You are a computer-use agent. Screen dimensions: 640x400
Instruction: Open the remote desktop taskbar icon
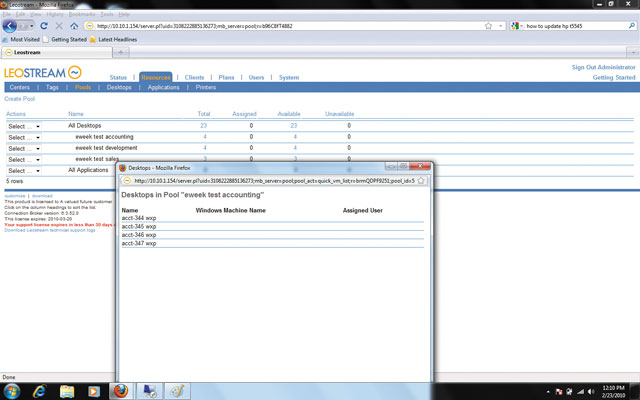point(149,391)
